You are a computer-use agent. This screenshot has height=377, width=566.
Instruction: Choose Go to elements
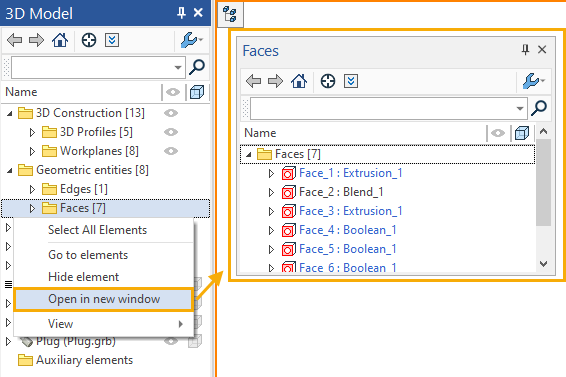[x=88, y=255]
